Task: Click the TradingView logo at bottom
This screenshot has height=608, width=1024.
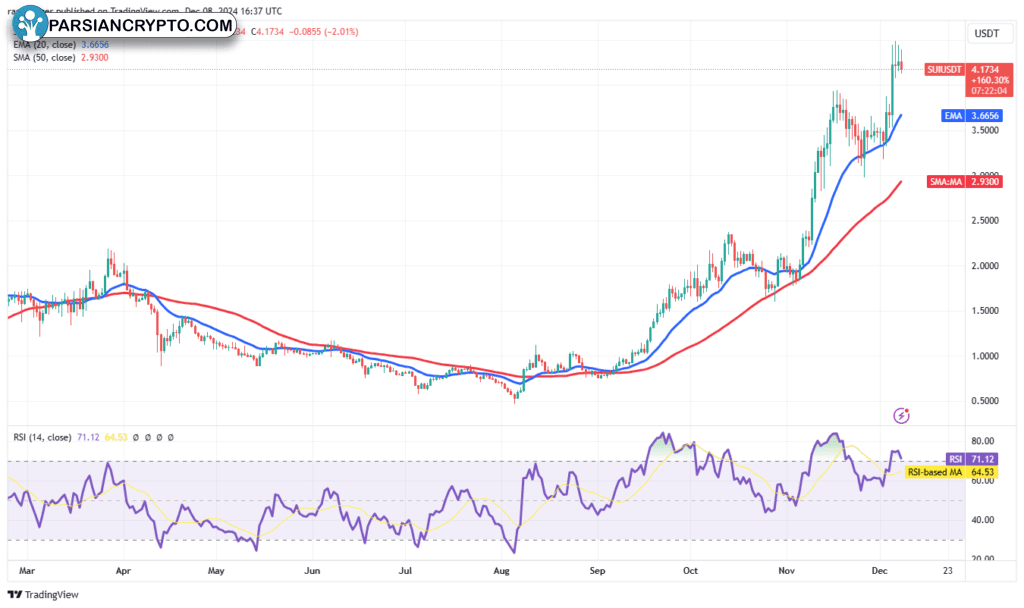Action: 43,594
